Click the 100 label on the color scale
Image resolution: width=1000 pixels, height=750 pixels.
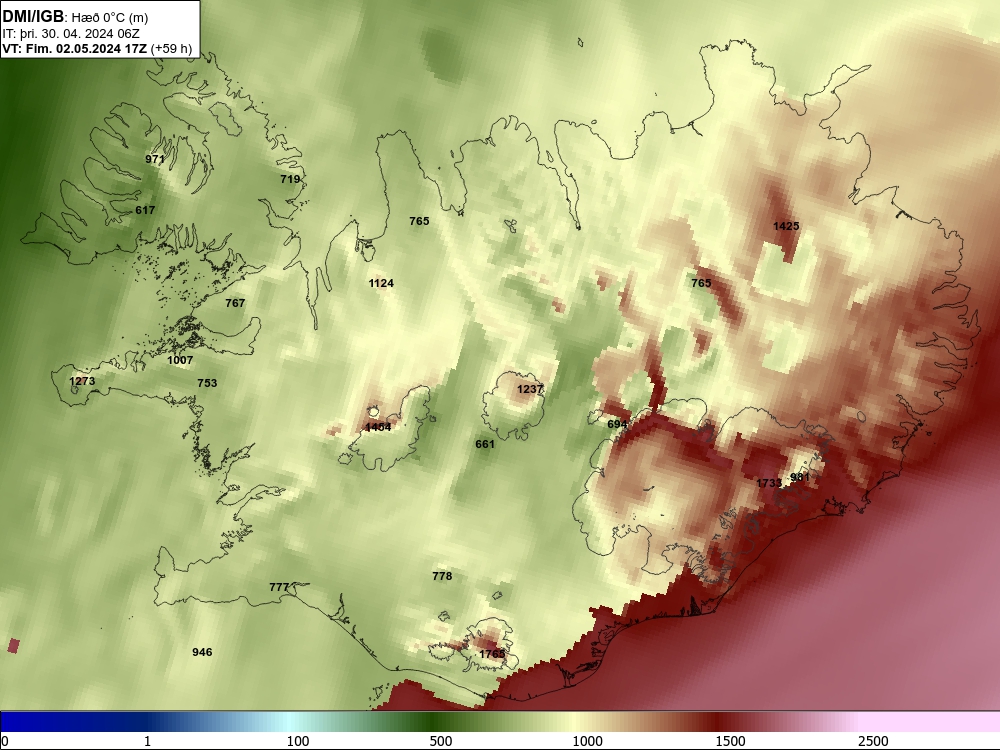click(x=298, y=741)
